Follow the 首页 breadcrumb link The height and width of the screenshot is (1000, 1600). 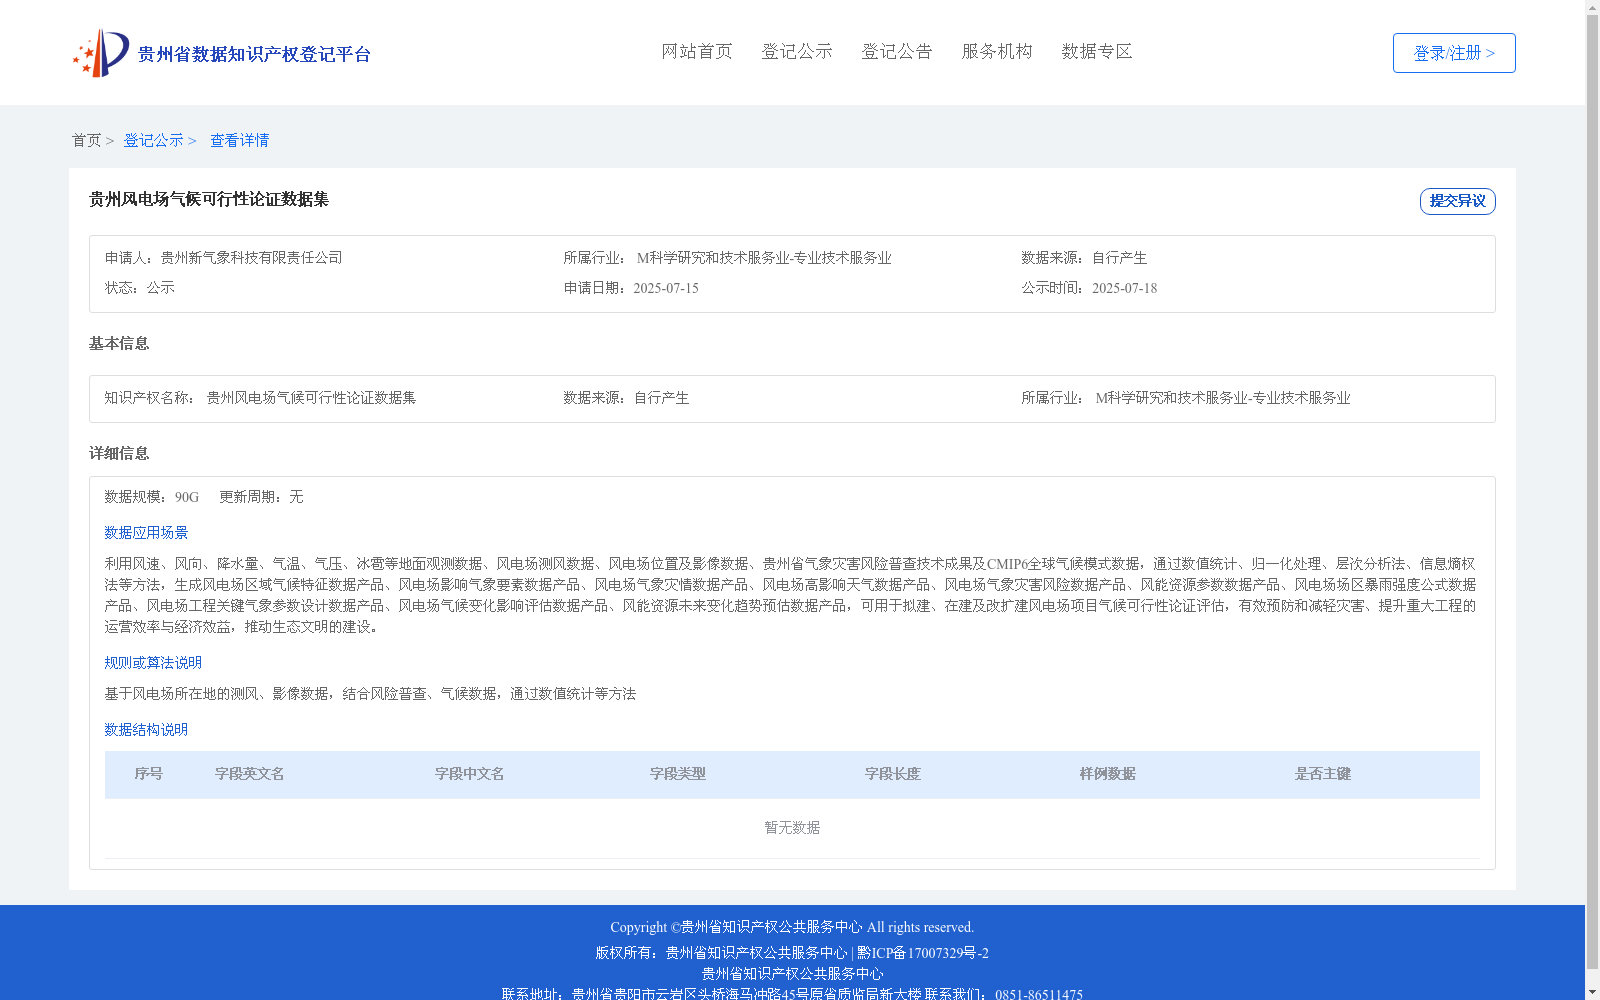(x=86, y=140)
